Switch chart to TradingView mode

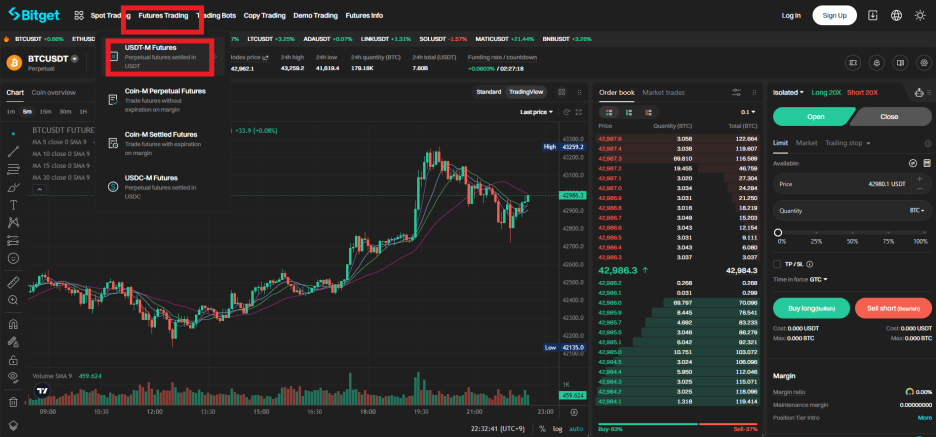pos(525,92)
